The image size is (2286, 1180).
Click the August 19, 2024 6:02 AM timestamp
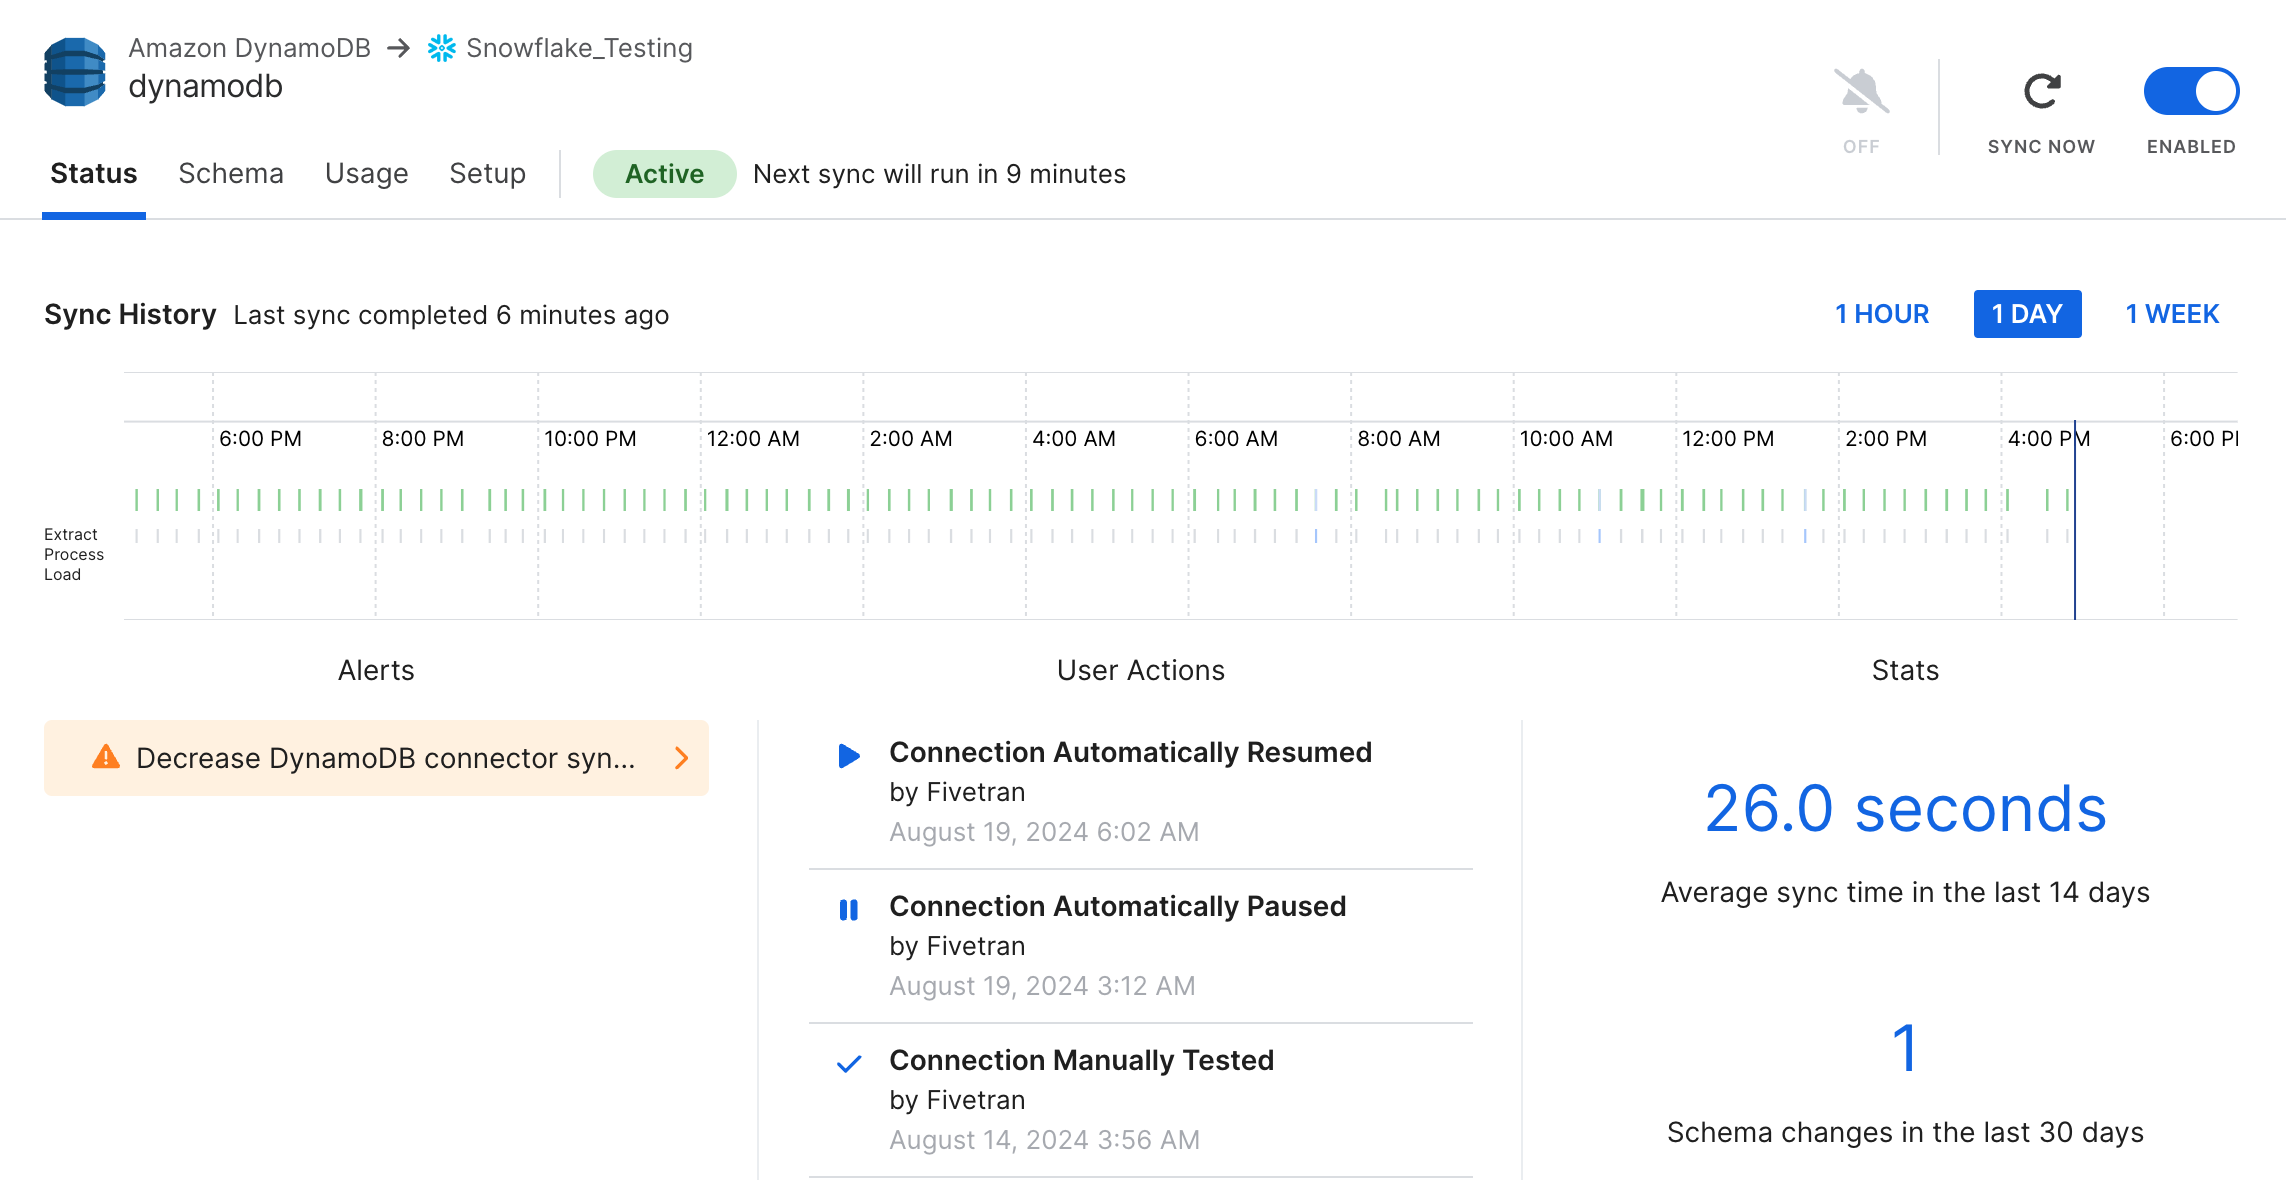click(x=1044, y=832)
